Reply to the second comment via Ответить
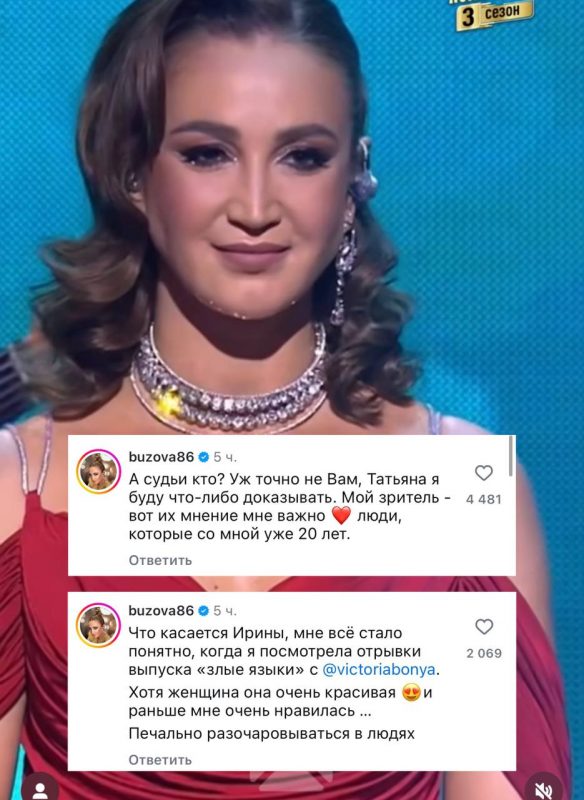 point(160,760)
